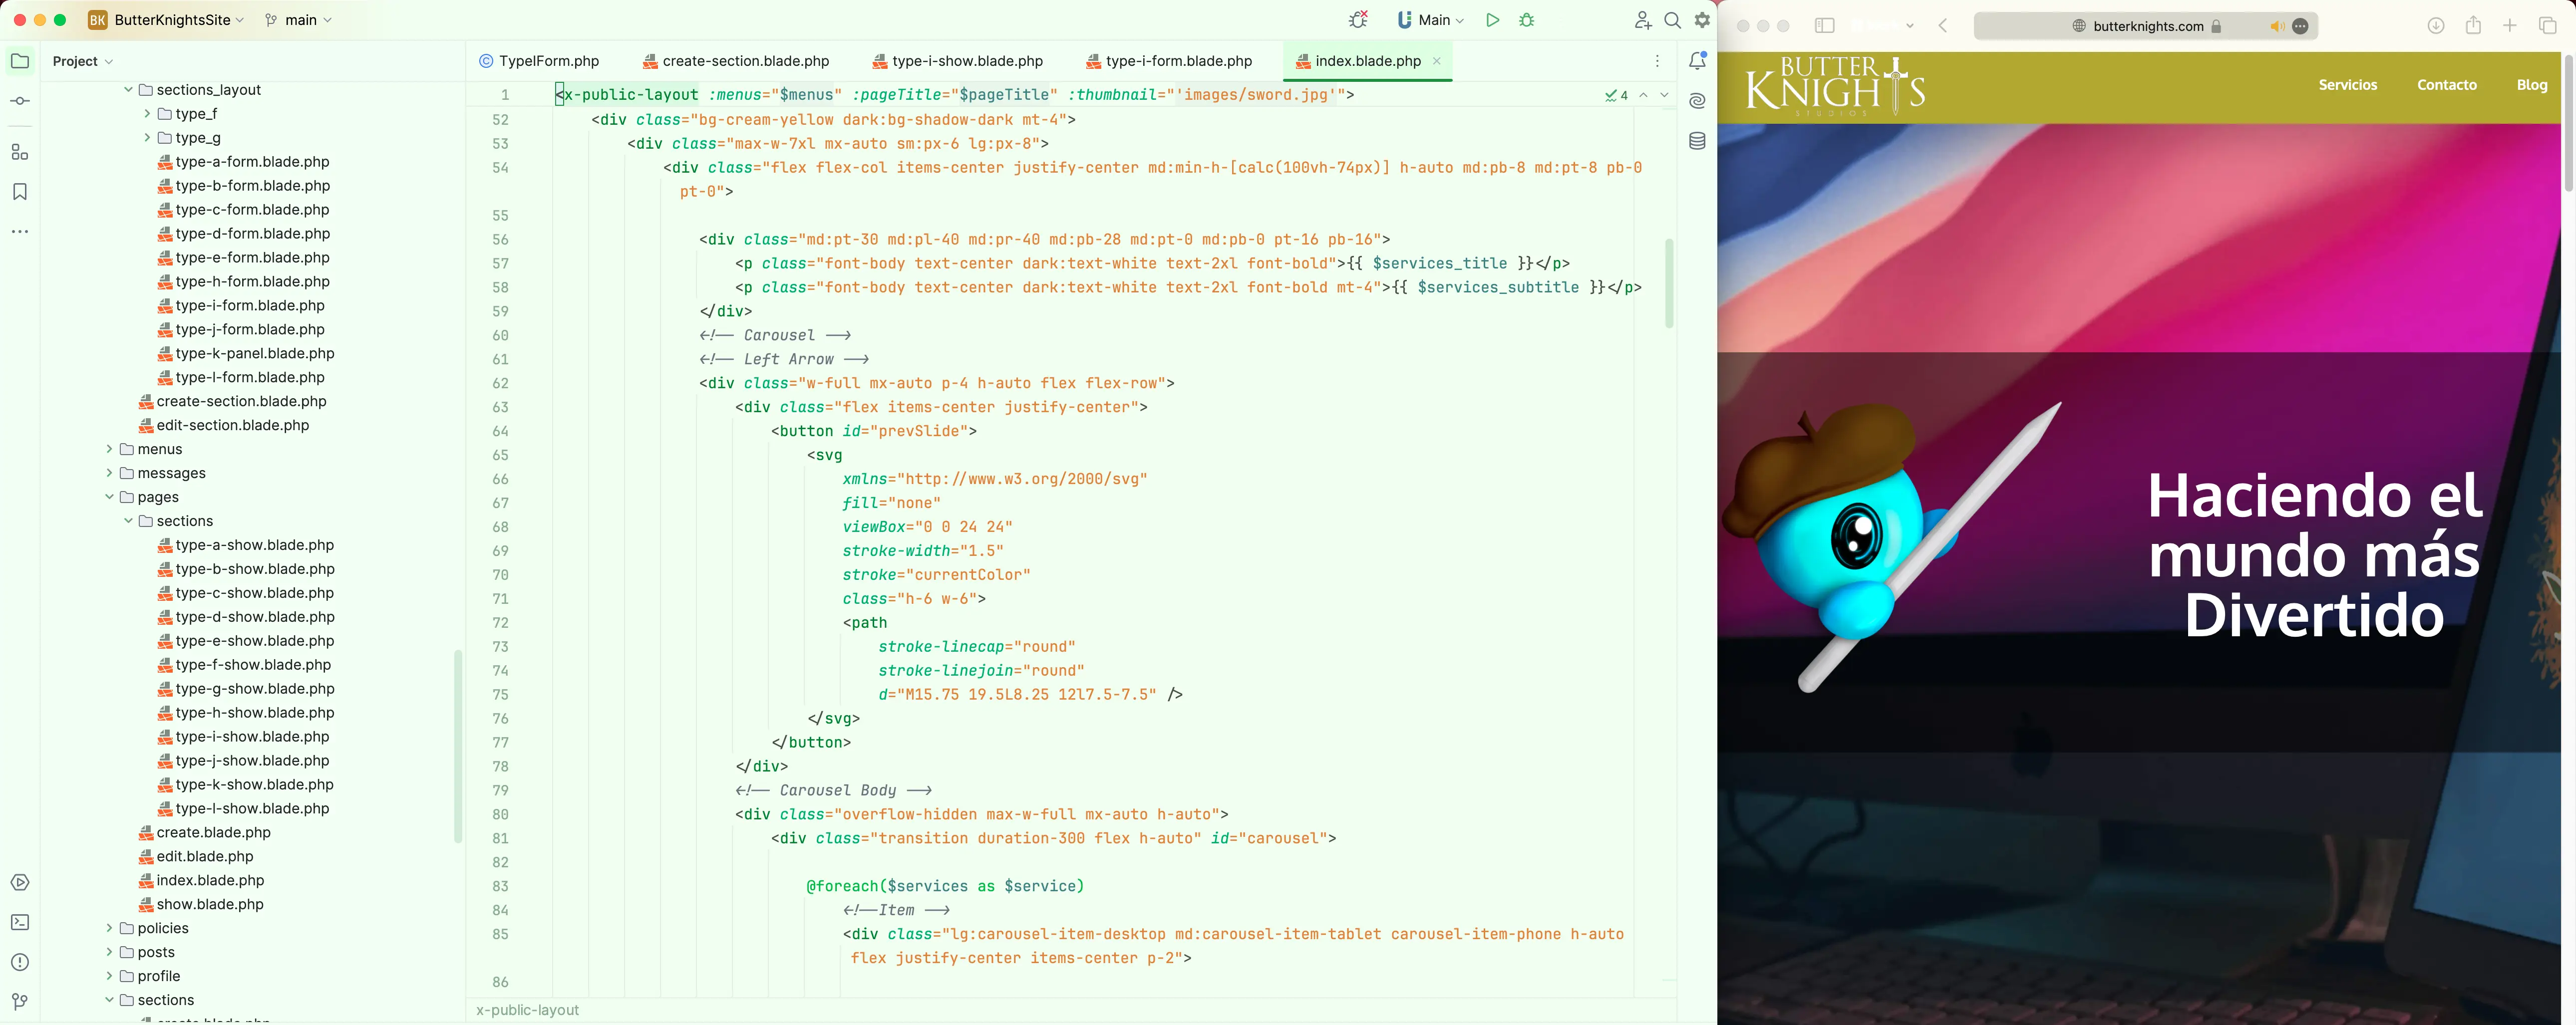Show Safari tab overview icon

click(x=2547, y=26)
